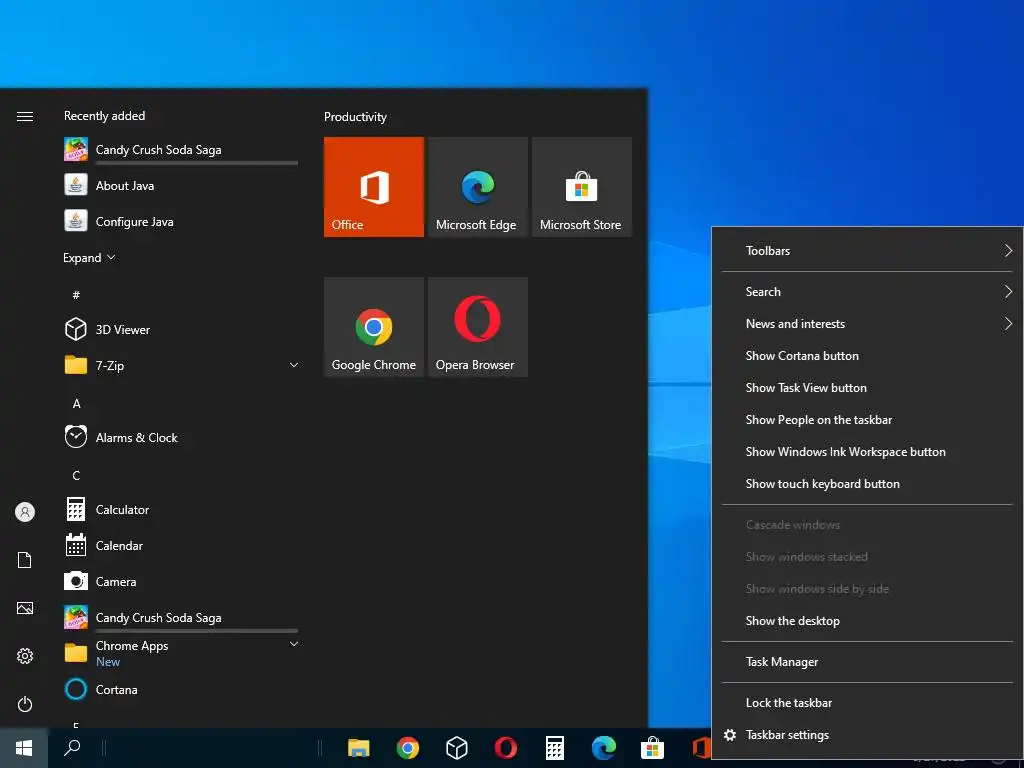Viewport: 1024px width, 768px height.
Task: Toggle Show Cortana button
Action: [867, 356]
